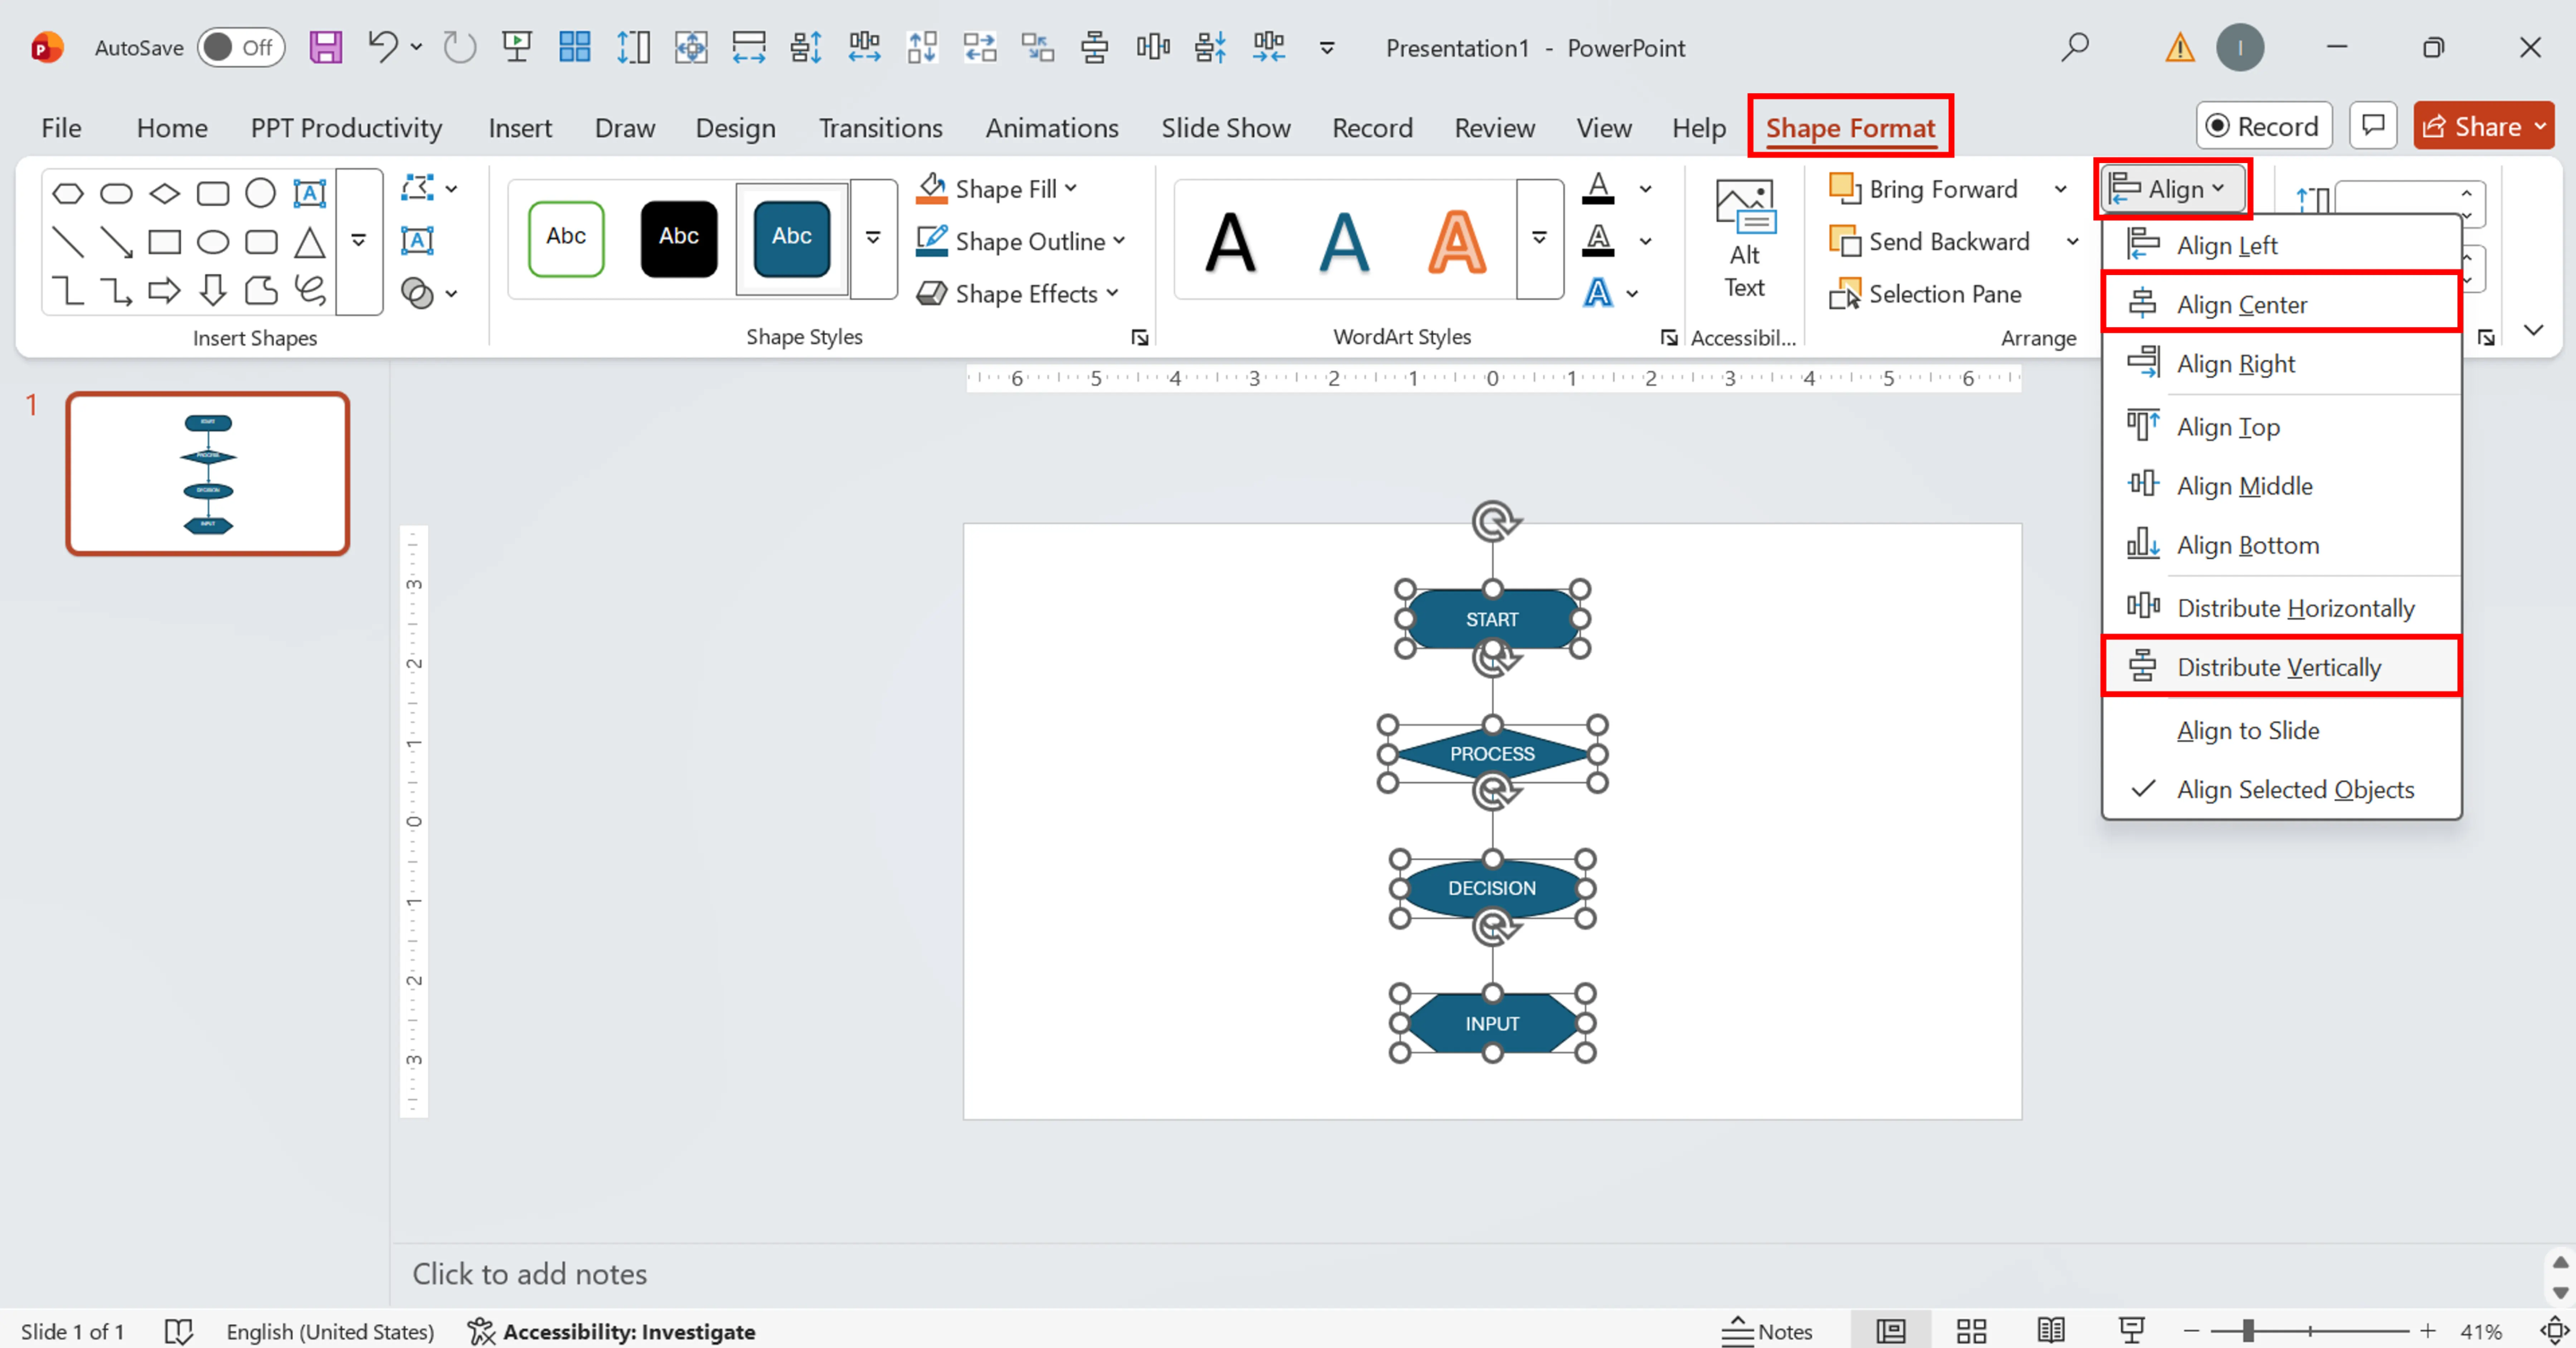The image size is (2576, 1348).
Task: Select Distribute Vertically from menu
Action: 2281,667
